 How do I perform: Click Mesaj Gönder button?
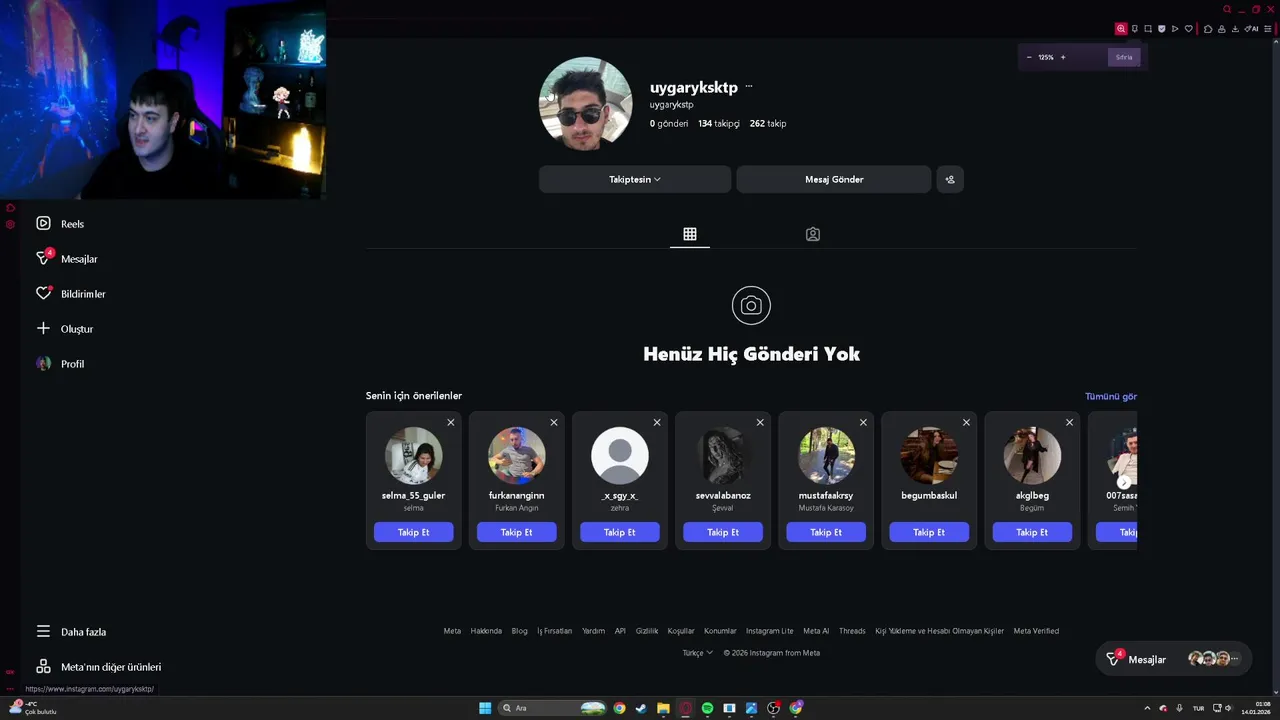[834, 179]
